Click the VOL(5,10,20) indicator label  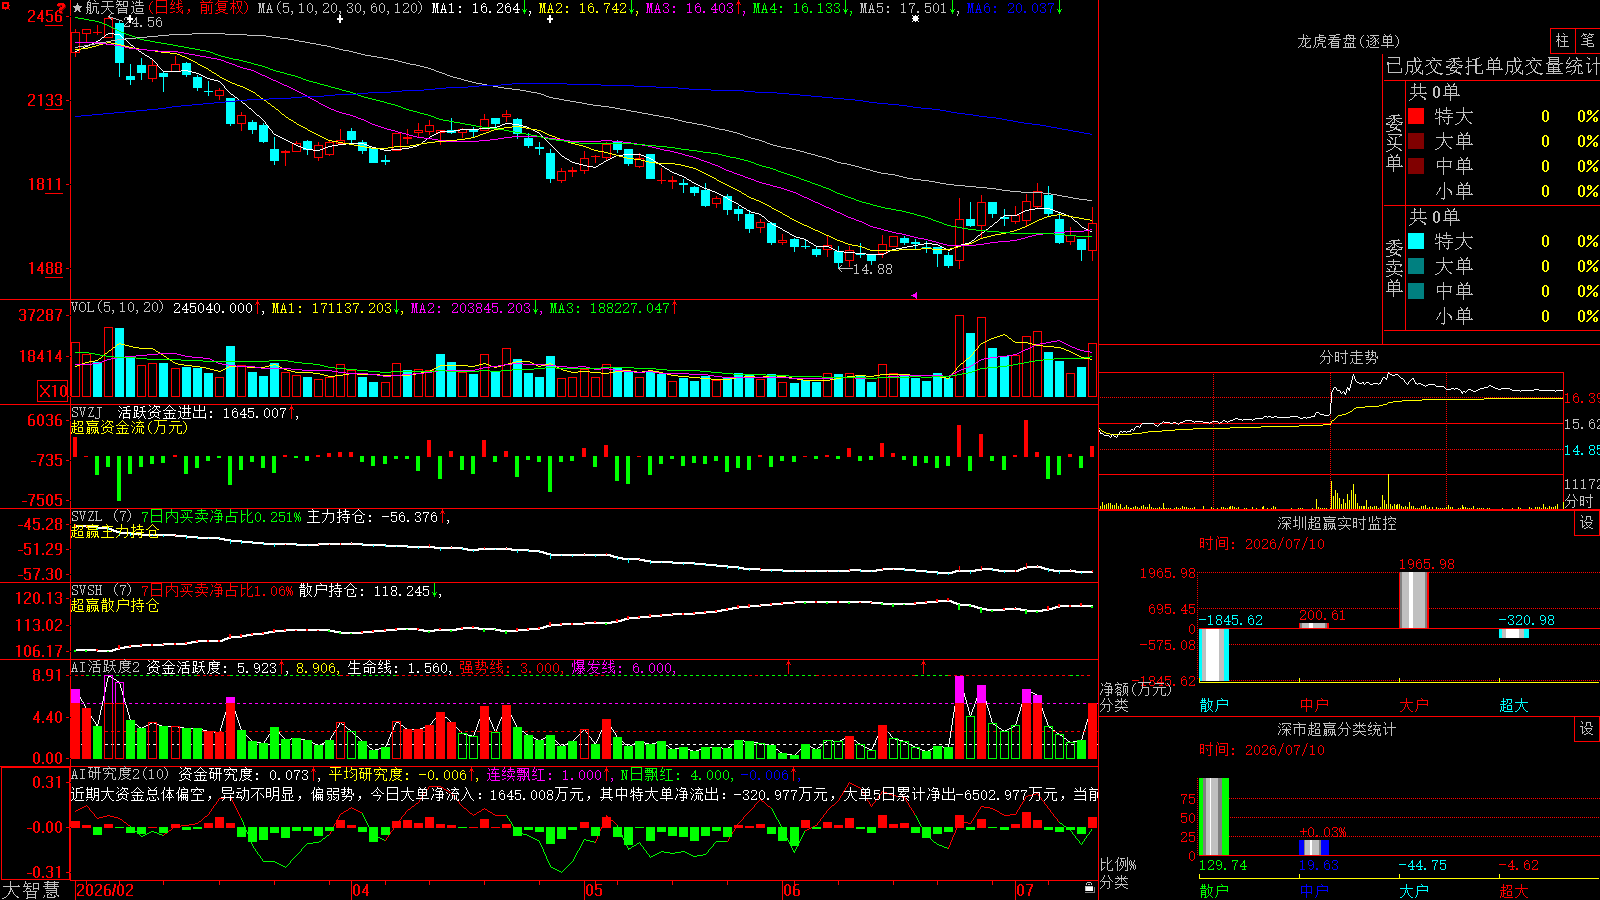(x=117, y=308)
